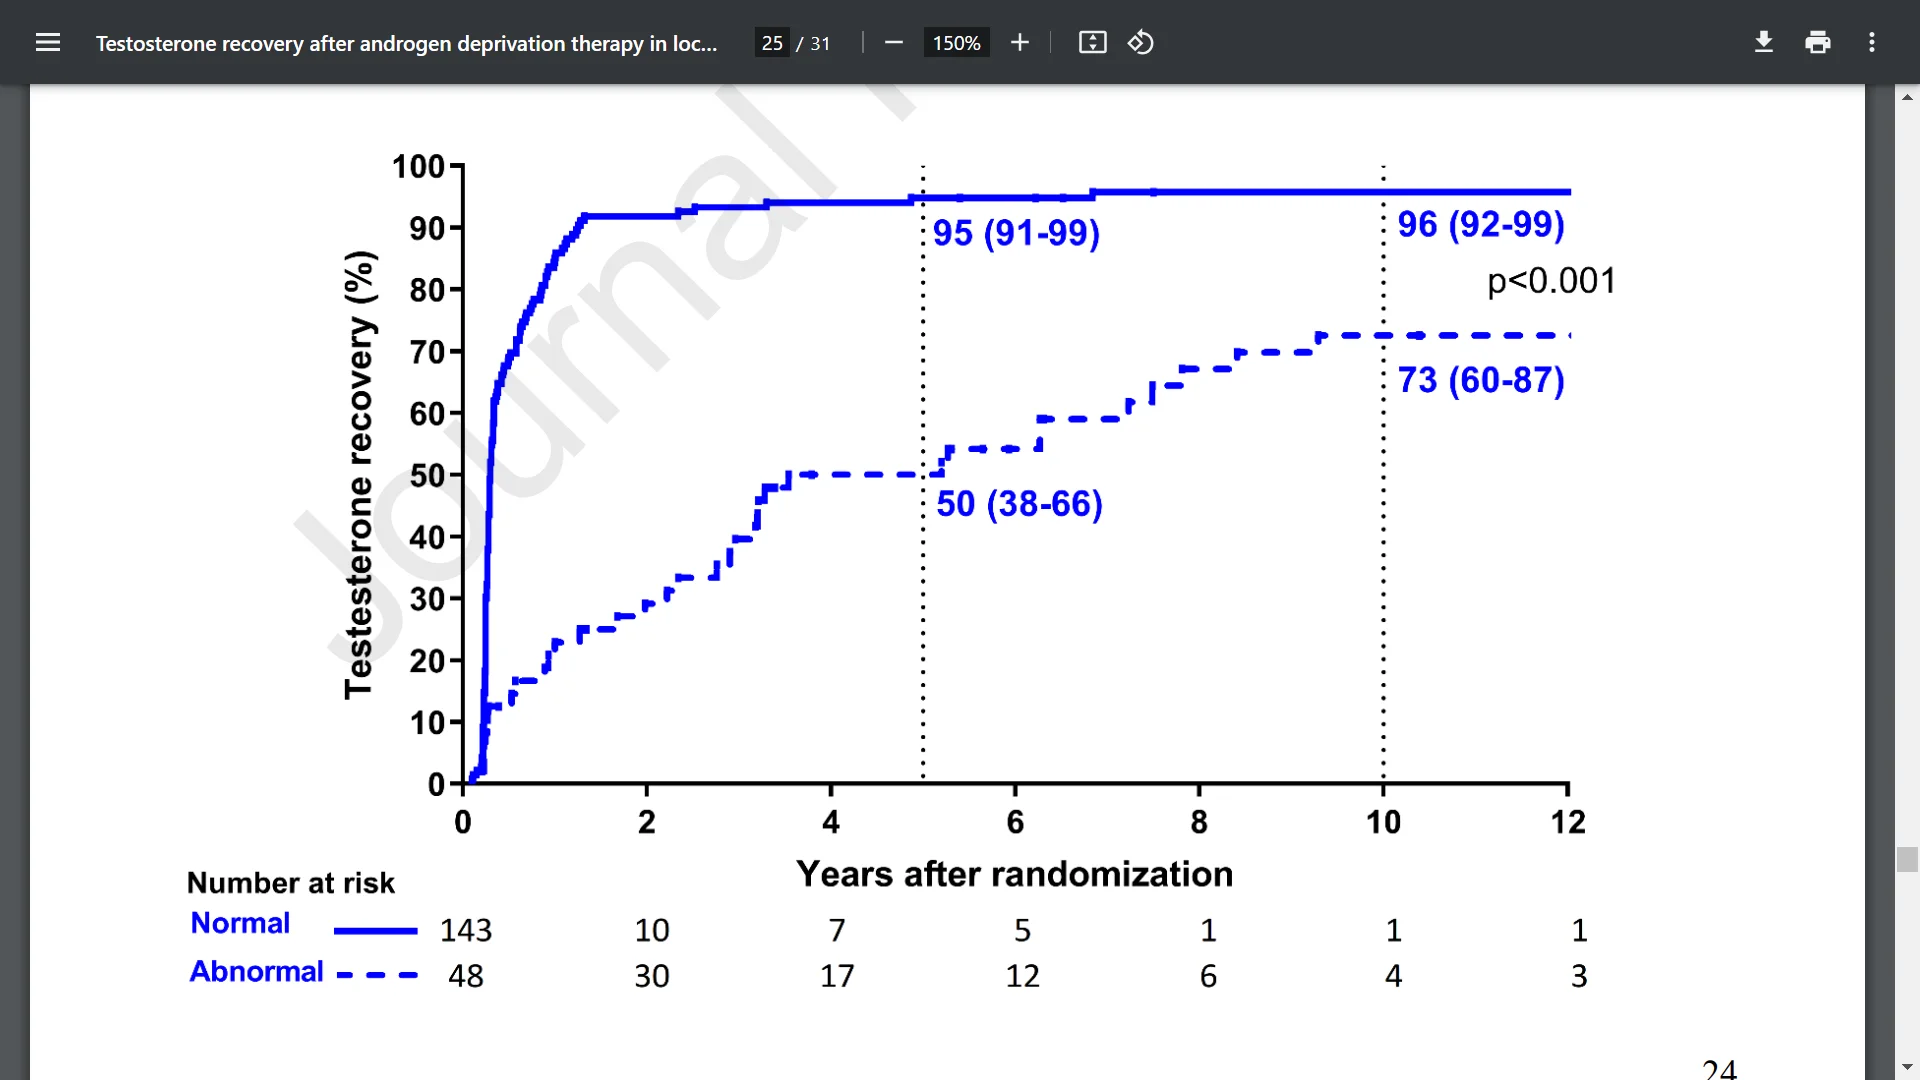Print the document
Image resolution: width=1920 pixels, height=1080 pixels.
1818,42
